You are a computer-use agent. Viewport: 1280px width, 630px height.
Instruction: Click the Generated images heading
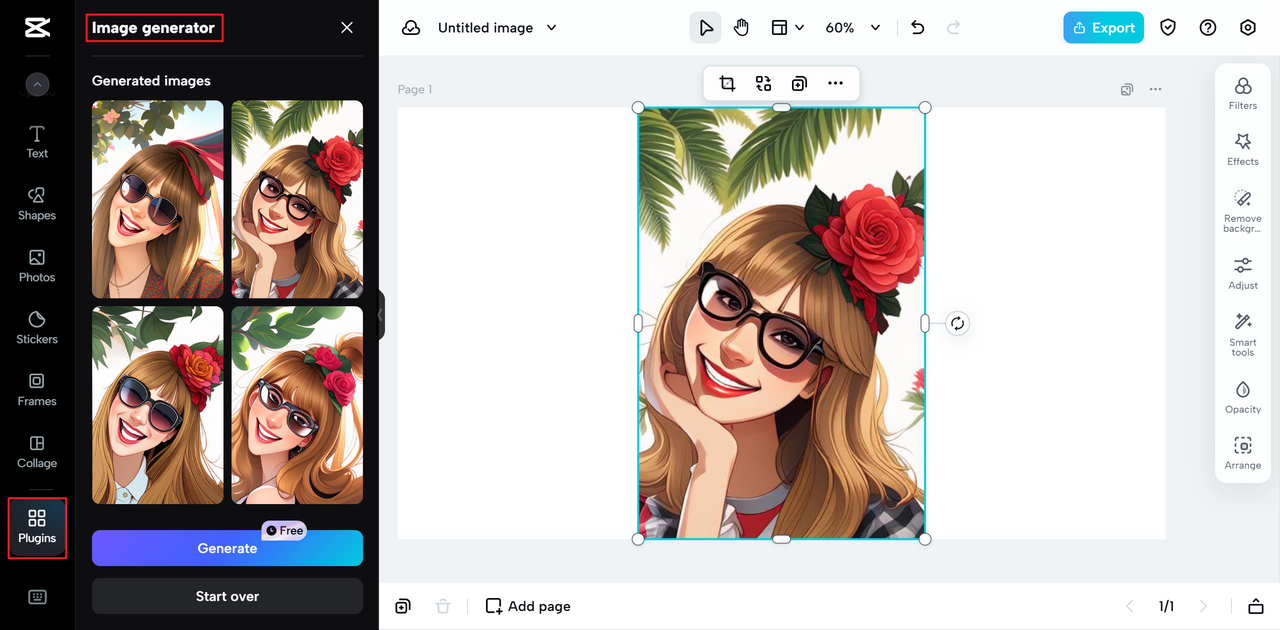(x=151, y=81)
